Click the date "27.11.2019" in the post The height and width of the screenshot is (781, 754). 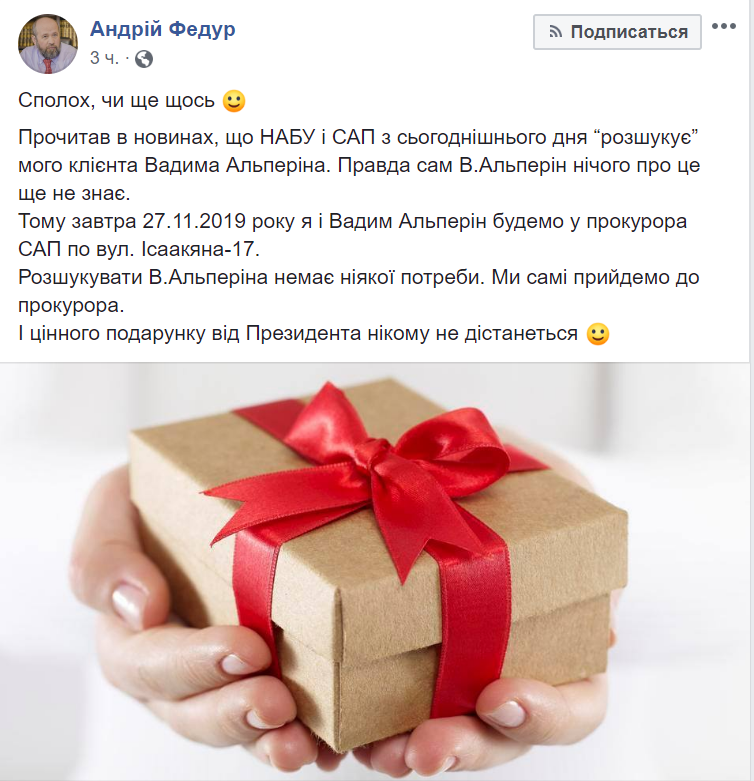(194, 221)
